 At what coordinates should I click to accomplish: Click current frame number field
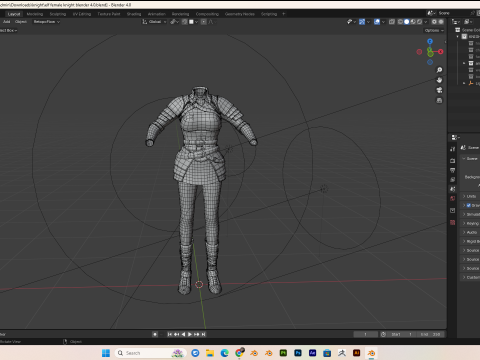point(366,334)
